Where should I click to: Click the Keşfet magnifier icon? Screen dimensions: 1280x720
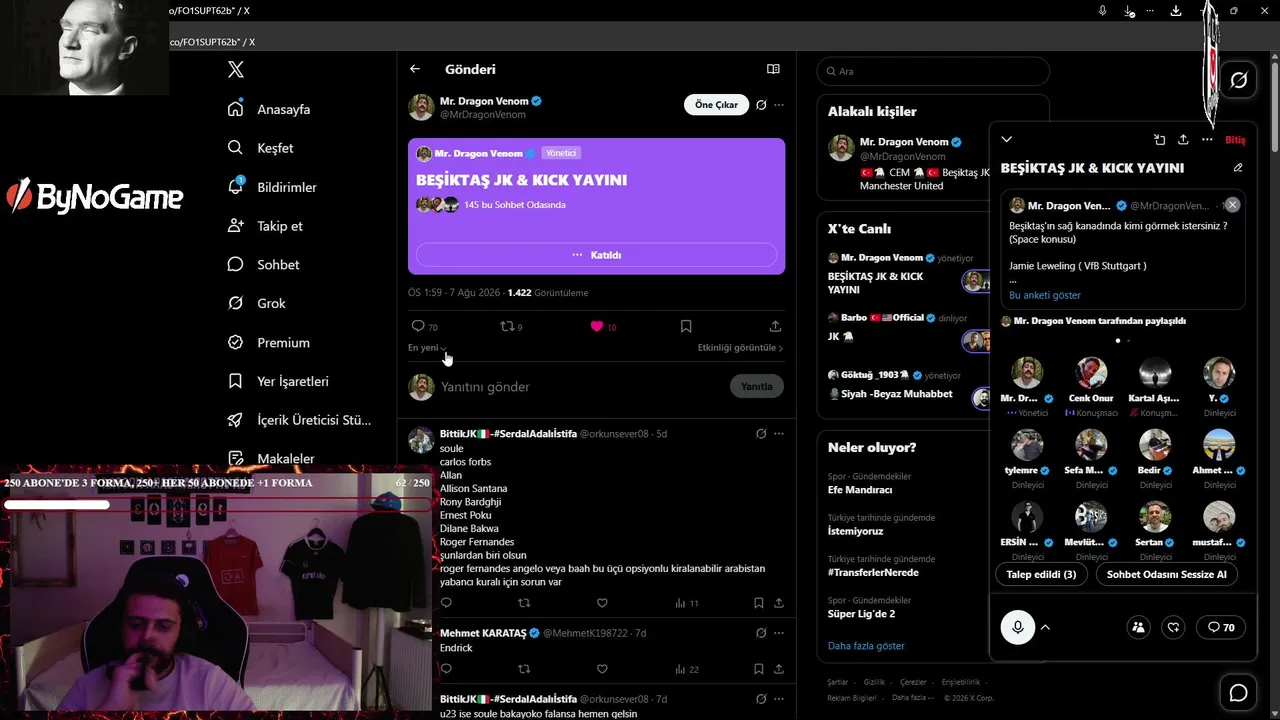pos(236,147)
